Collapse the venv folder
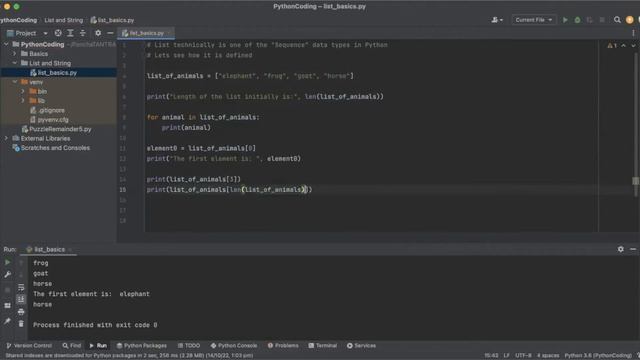The width and height of the screenshot is (640, 360). coord(15,82)
